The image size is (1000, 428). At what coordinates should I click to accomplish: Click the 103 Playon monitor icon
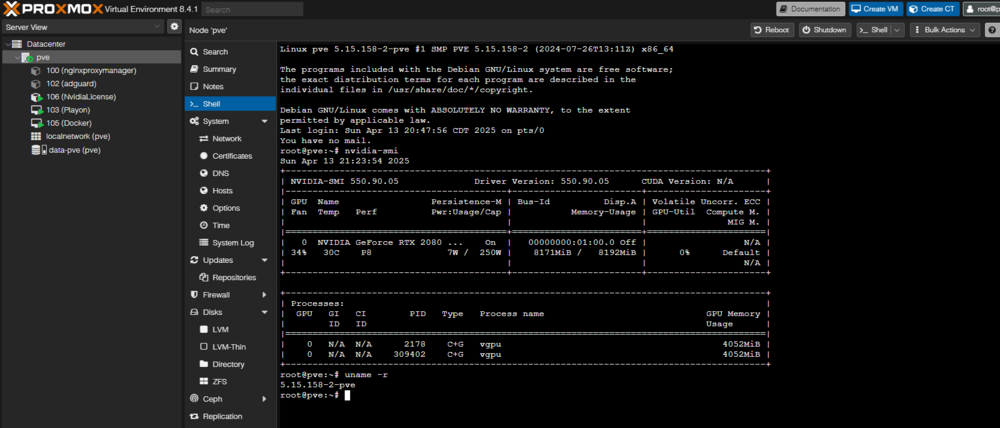[36, 110]
